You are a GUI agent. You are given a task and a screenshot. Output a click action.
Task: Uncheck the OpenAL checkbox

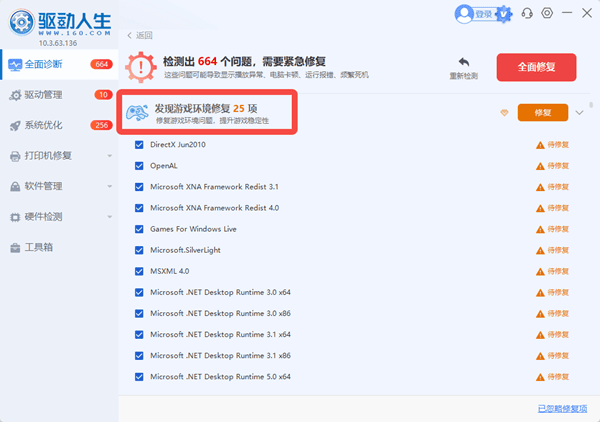(x=139, y=166)
